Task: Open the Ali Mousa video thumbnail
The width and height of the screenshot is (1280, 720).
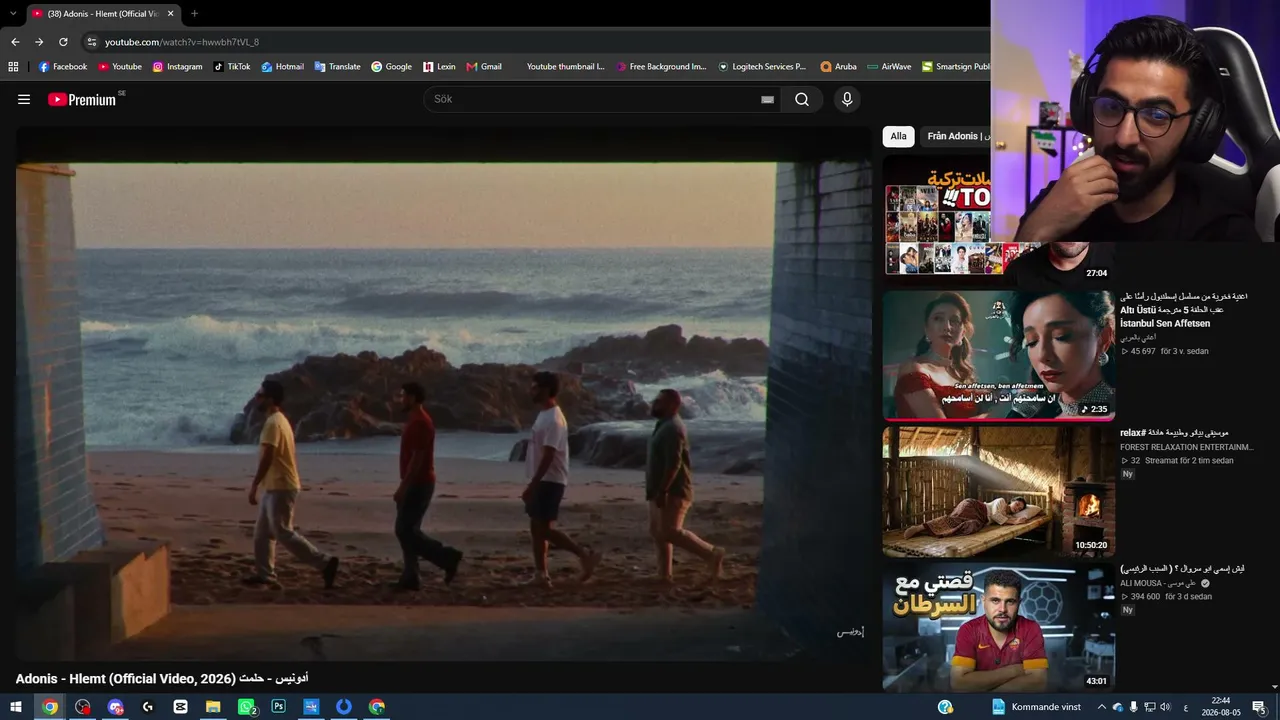Action: (x=998, y=627)
